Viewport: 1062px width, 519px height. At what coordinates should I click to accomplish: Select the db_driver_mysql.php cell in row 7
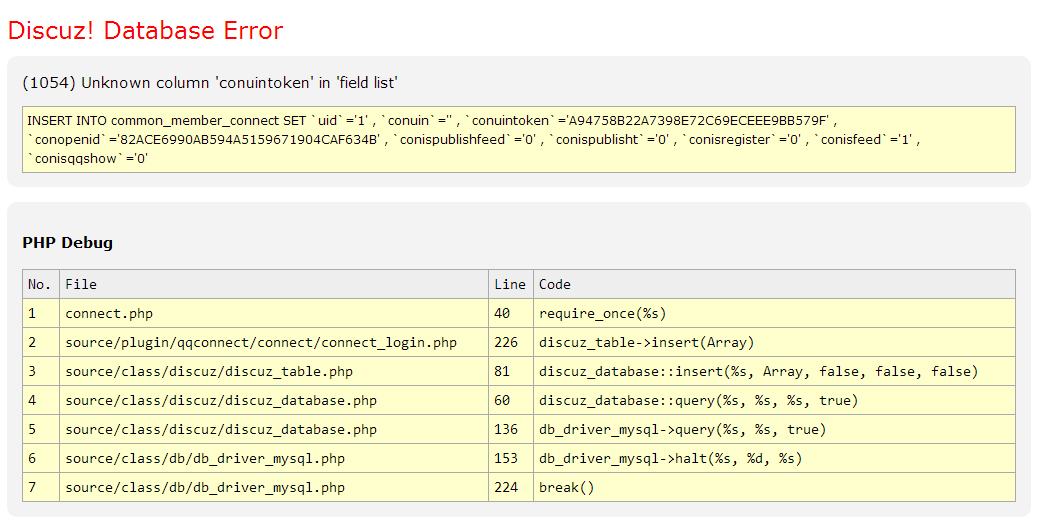pyautogui.click(x=274, y=488)
